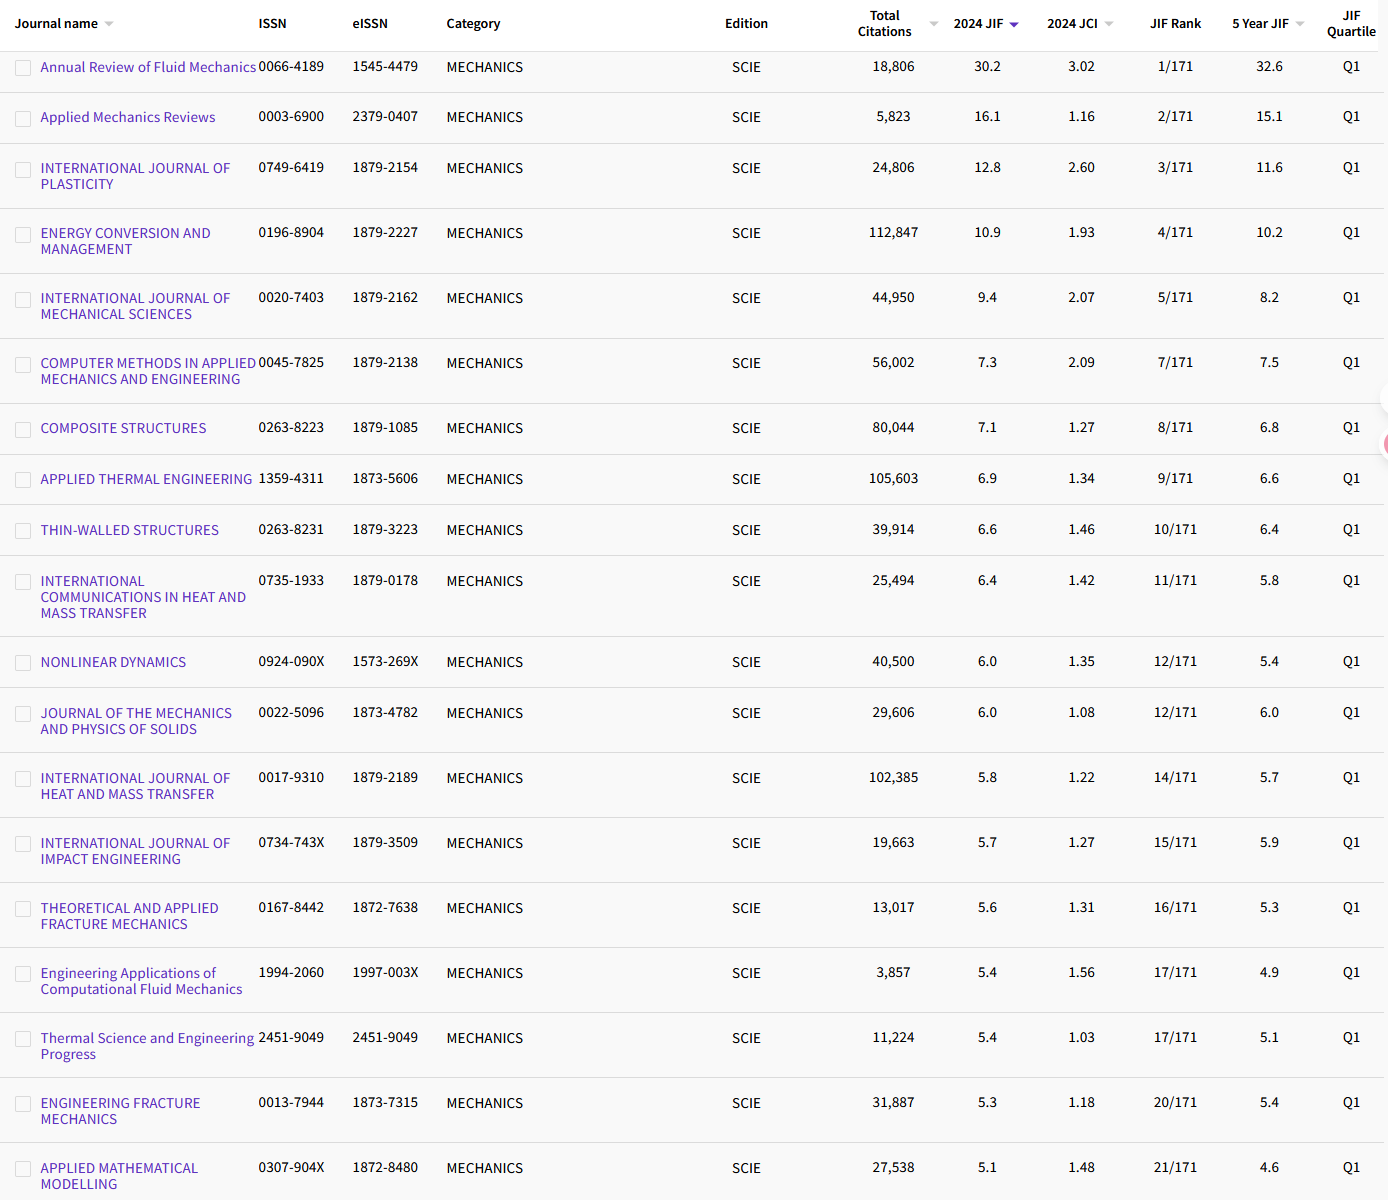Click ISSN value 0066-4189
The height and width of the screenshot is (1200, 1388).
coord(291,67)
